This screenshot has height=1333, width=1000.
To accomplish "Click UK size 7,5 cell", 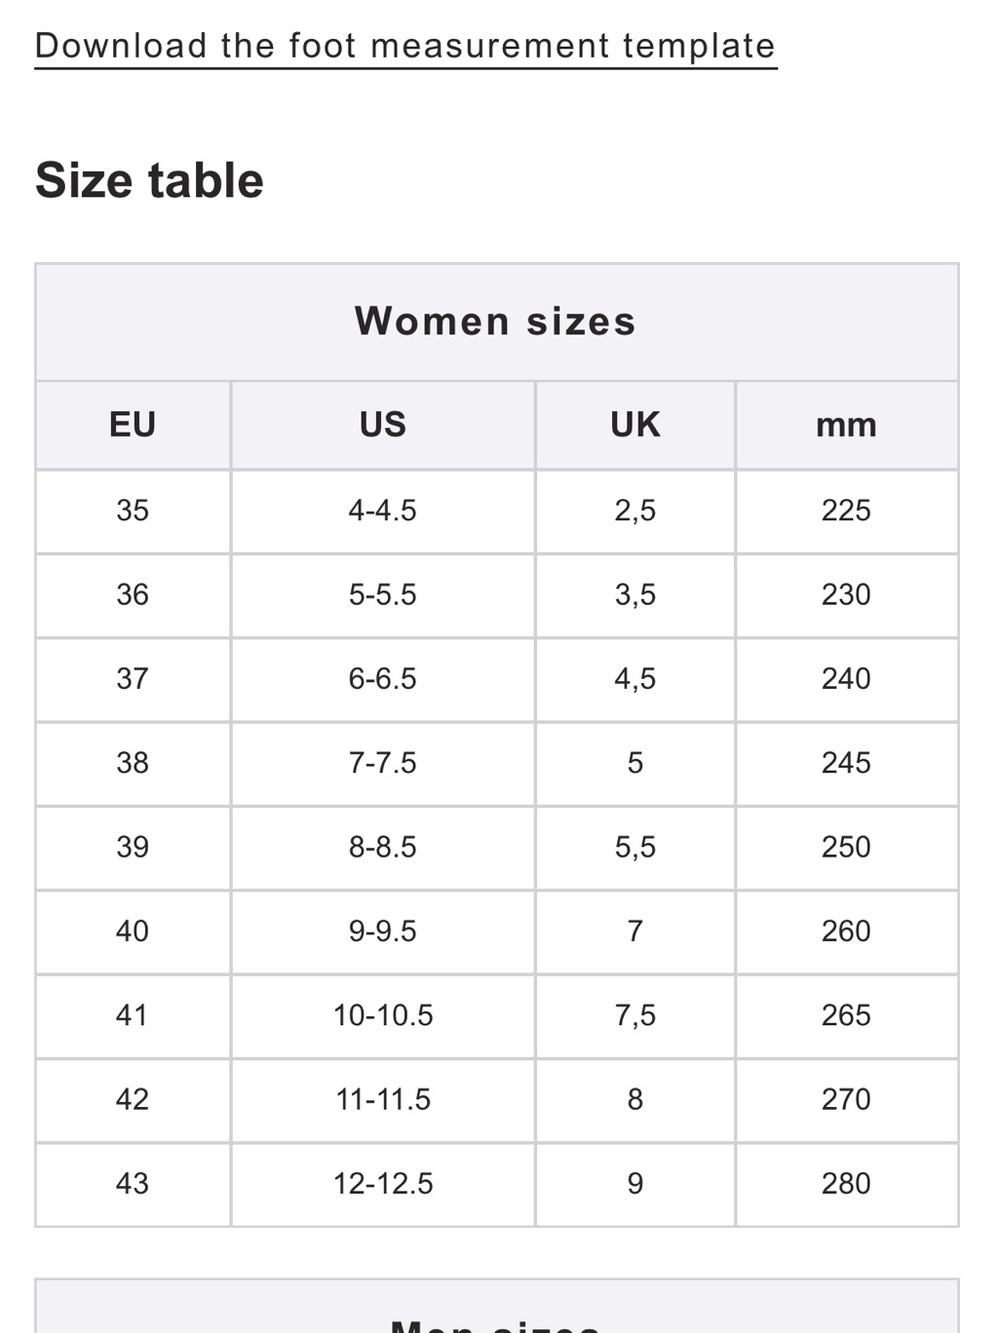I will click(x=635, y=1015).
